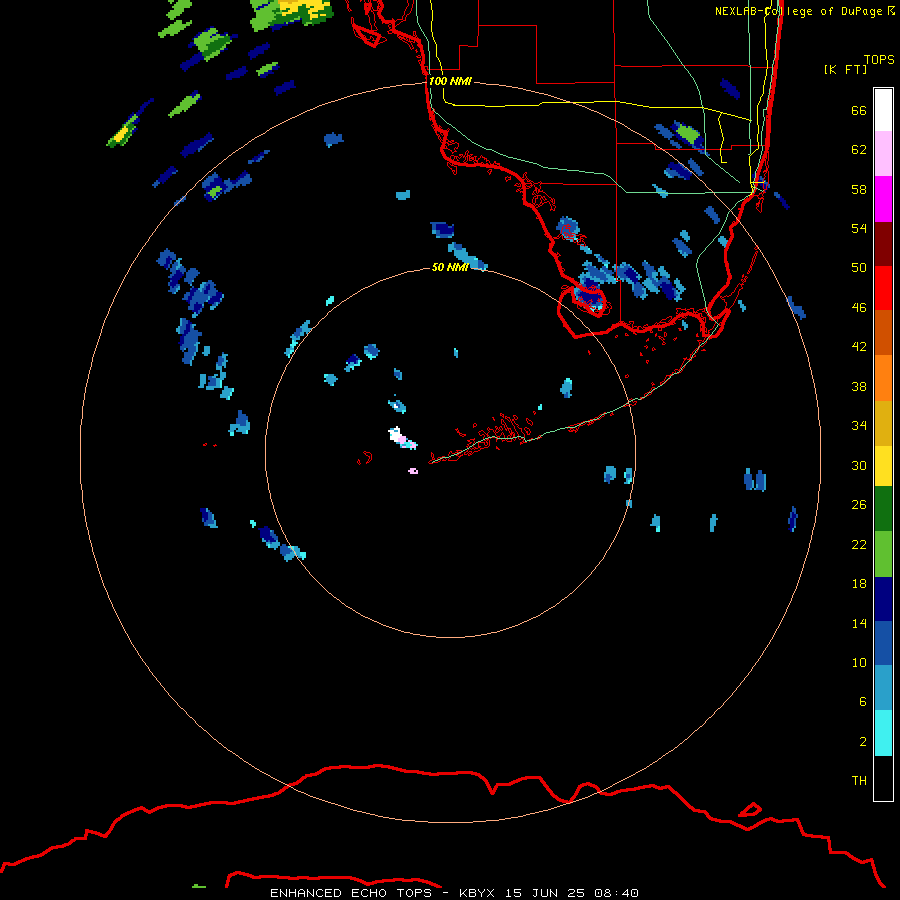Click the bright orange legend swatch

[883, 378]
